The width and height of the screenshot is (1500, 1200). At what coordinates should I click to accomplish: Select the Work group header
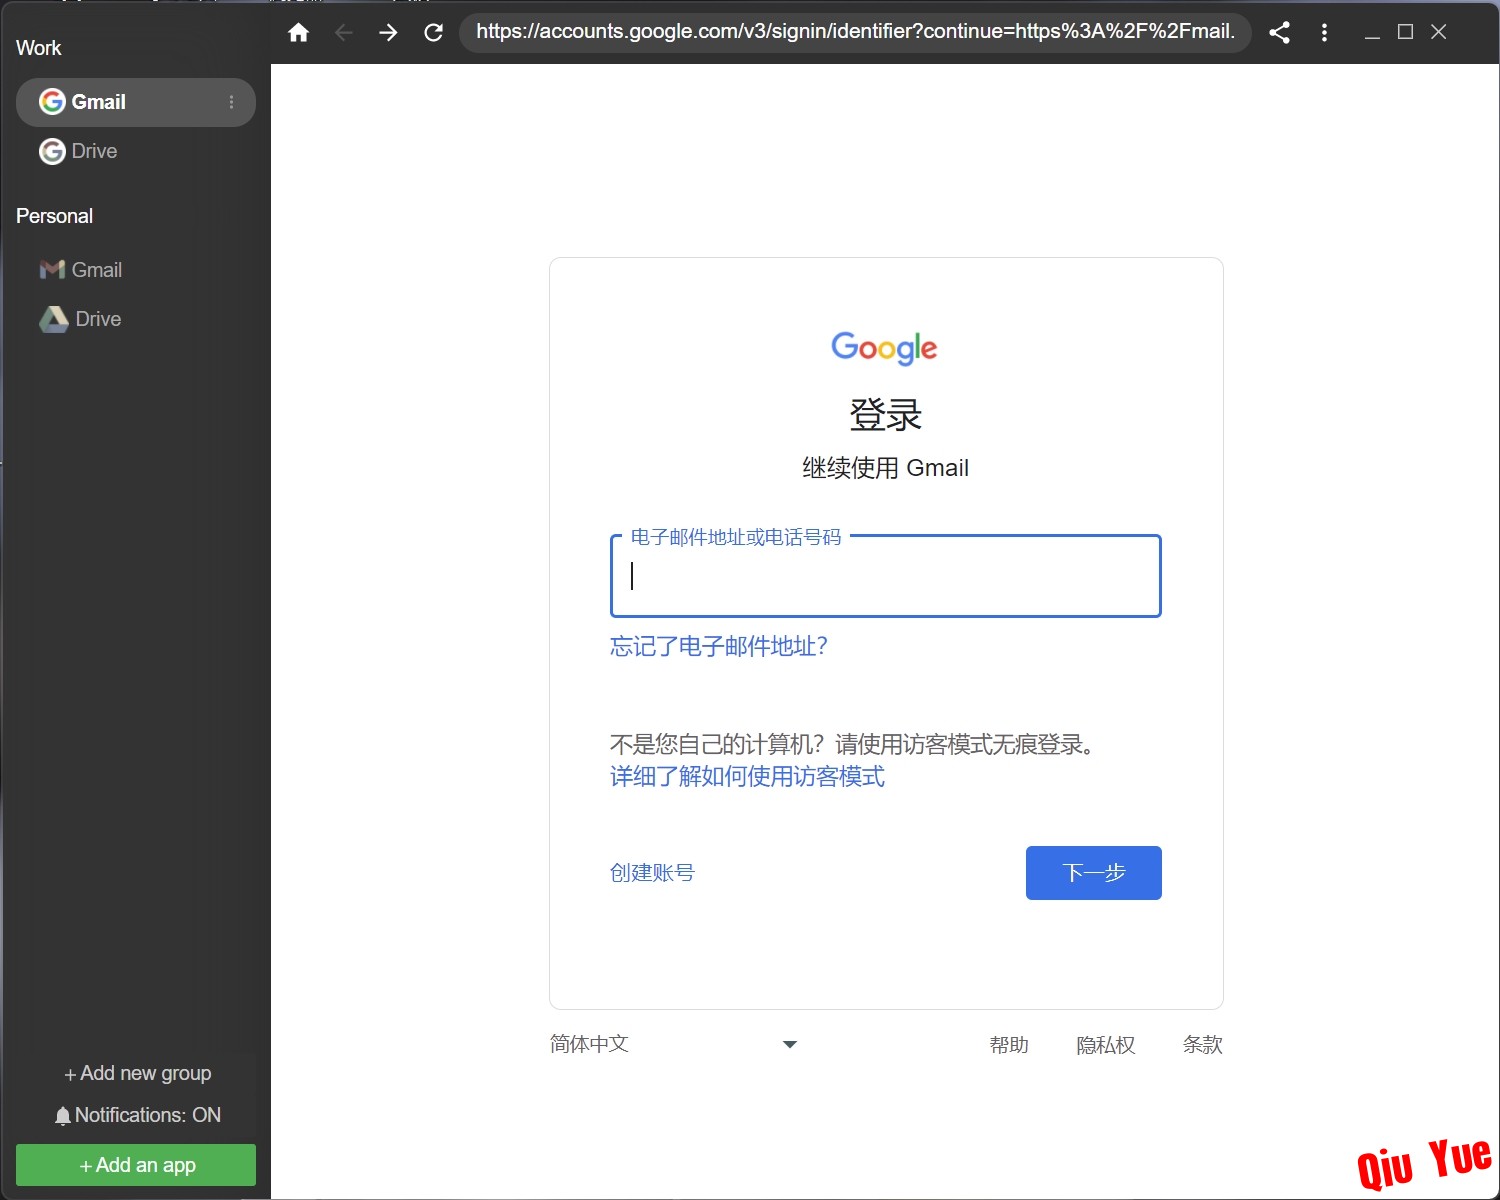point(39,48)
